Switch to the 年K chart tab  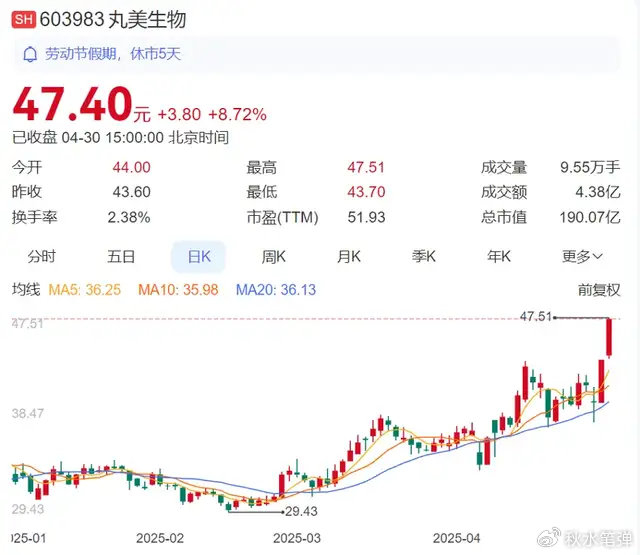click(x=499, y=257)
